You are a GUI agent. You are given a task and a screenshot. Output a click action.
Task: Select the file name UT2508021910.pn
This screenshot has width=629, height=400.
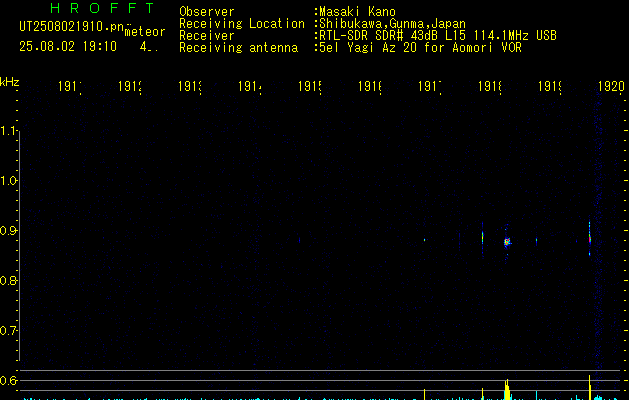(72, 27)
